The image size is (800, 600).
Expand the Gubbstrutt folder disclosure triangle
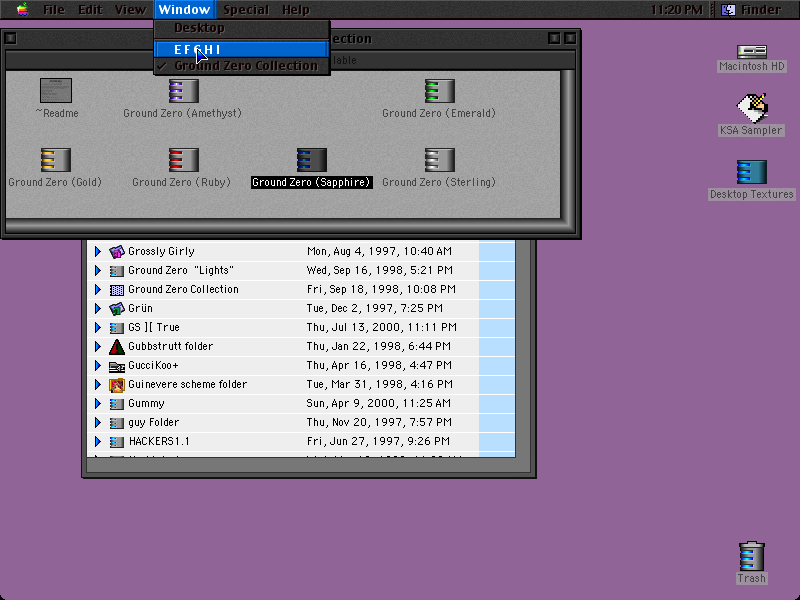pyautogui.click(x=97, y=346)
